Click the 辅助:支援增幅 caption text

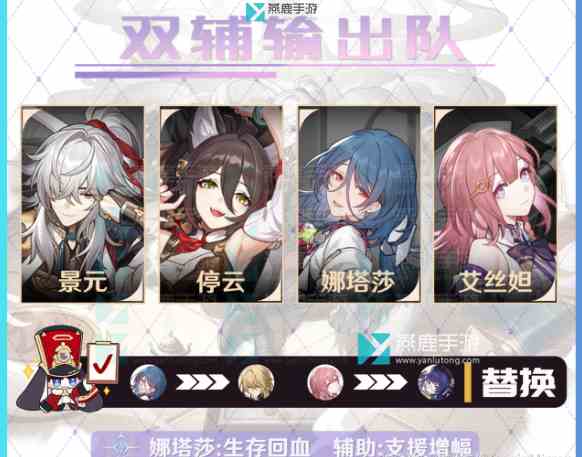[402, 447]
